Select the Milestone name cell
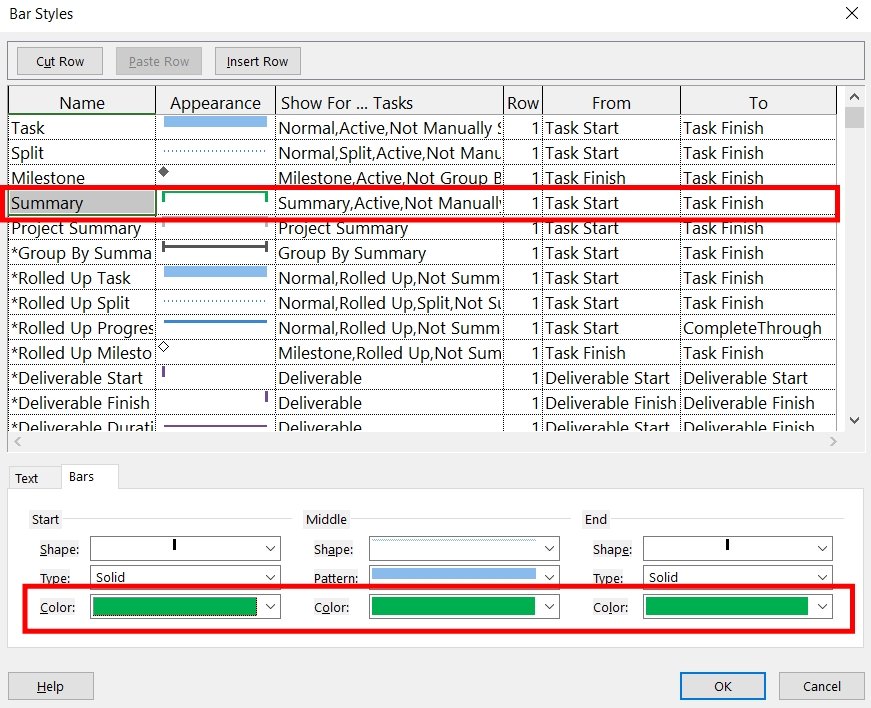The width and height of the screenshot is (871, 708). click(82, 178)
